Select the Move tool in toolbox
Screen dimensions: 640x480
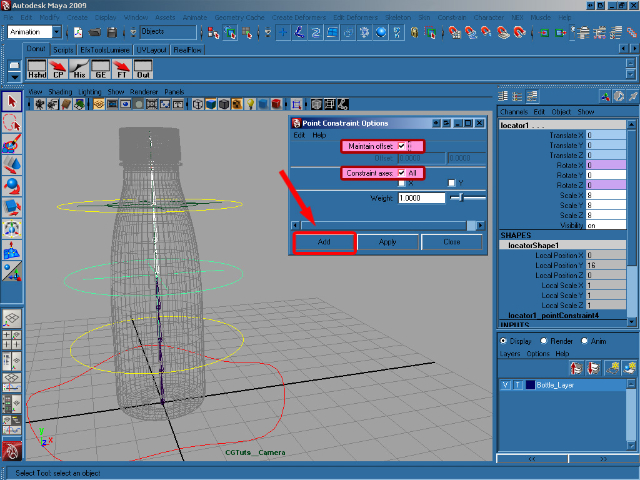12,165
